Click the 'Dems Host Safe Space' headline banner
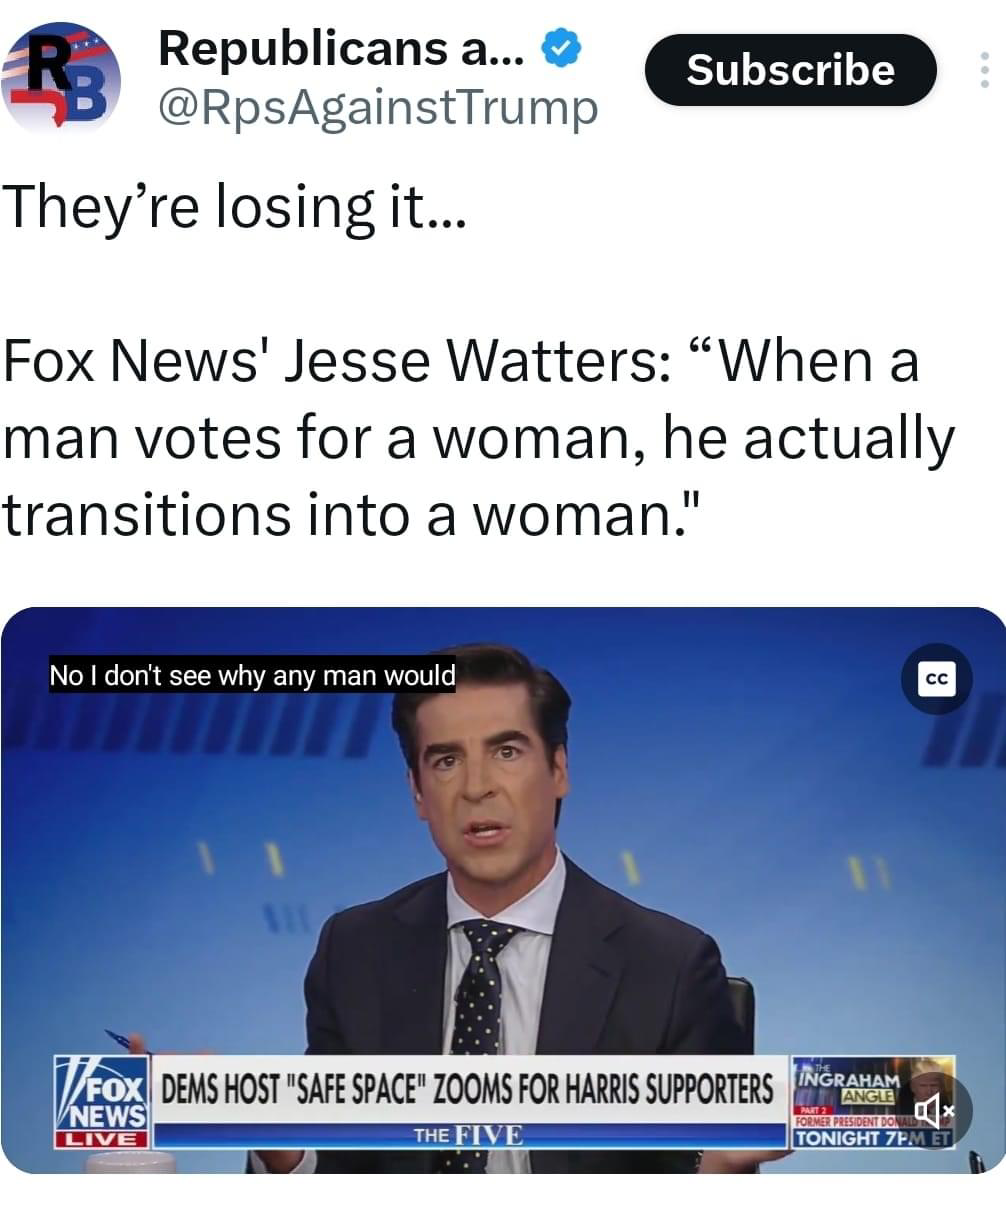Image resolution: width=1006 pixels, height=1210 pixels. [x=468, y=1088]
